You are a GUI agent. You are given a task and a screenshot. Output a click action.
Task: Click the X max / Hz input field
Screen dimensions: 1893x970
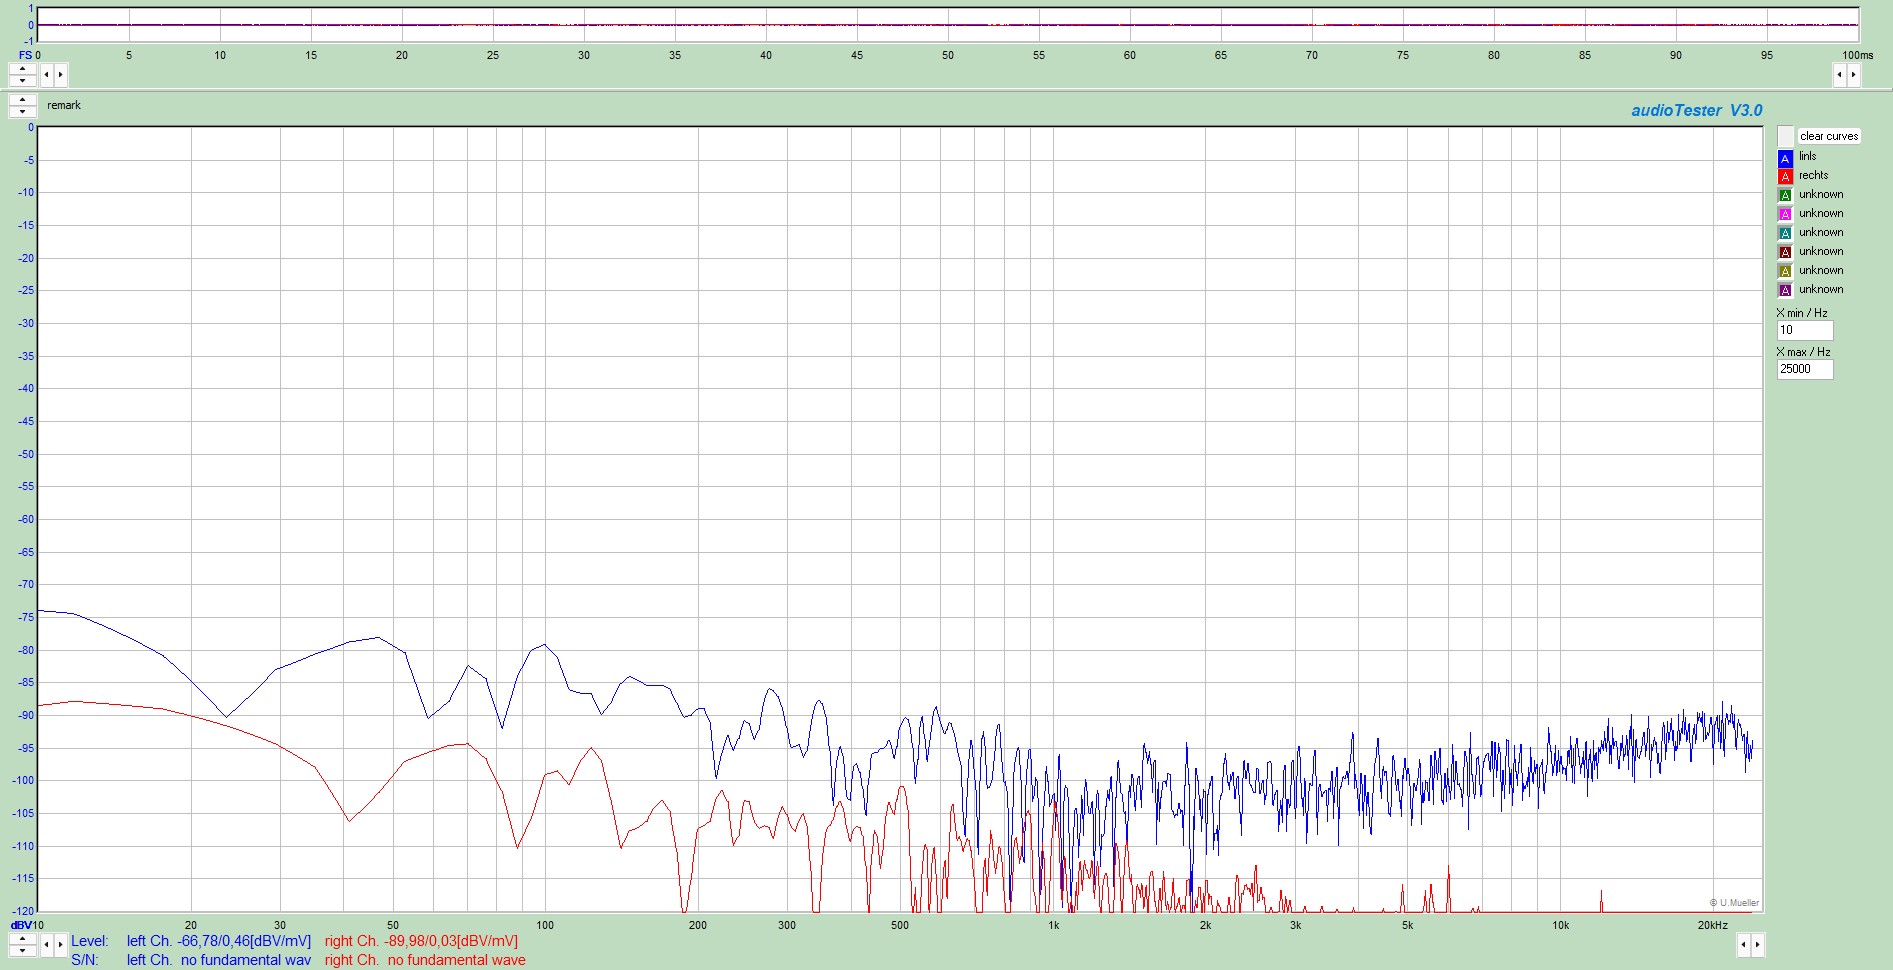pos(1804,369)
